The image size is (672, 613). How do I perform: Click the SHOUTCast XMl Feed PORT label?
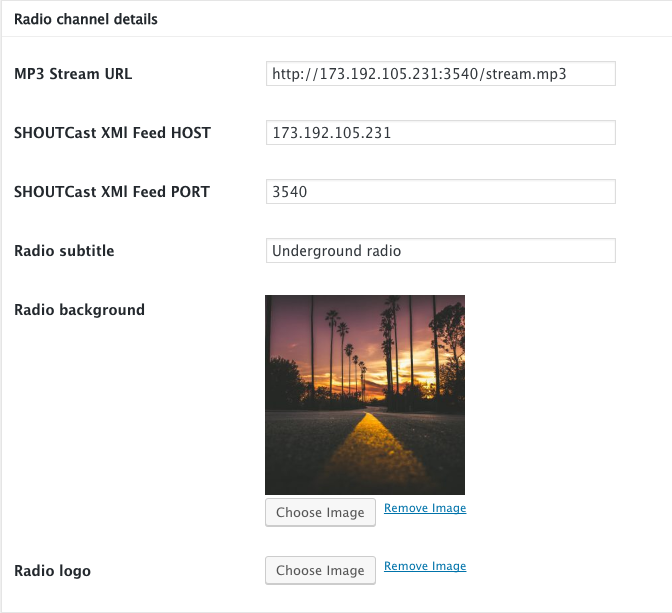(112, 192)
